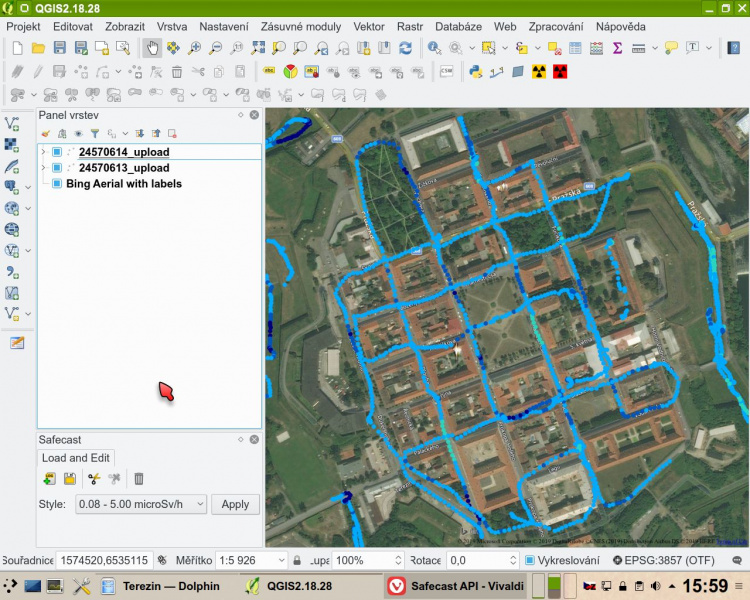Viewport: 750px width, 600px height.
Task: Open the Safecast Style dropdown
Action: pyautogui.click(x=141, y=504)
